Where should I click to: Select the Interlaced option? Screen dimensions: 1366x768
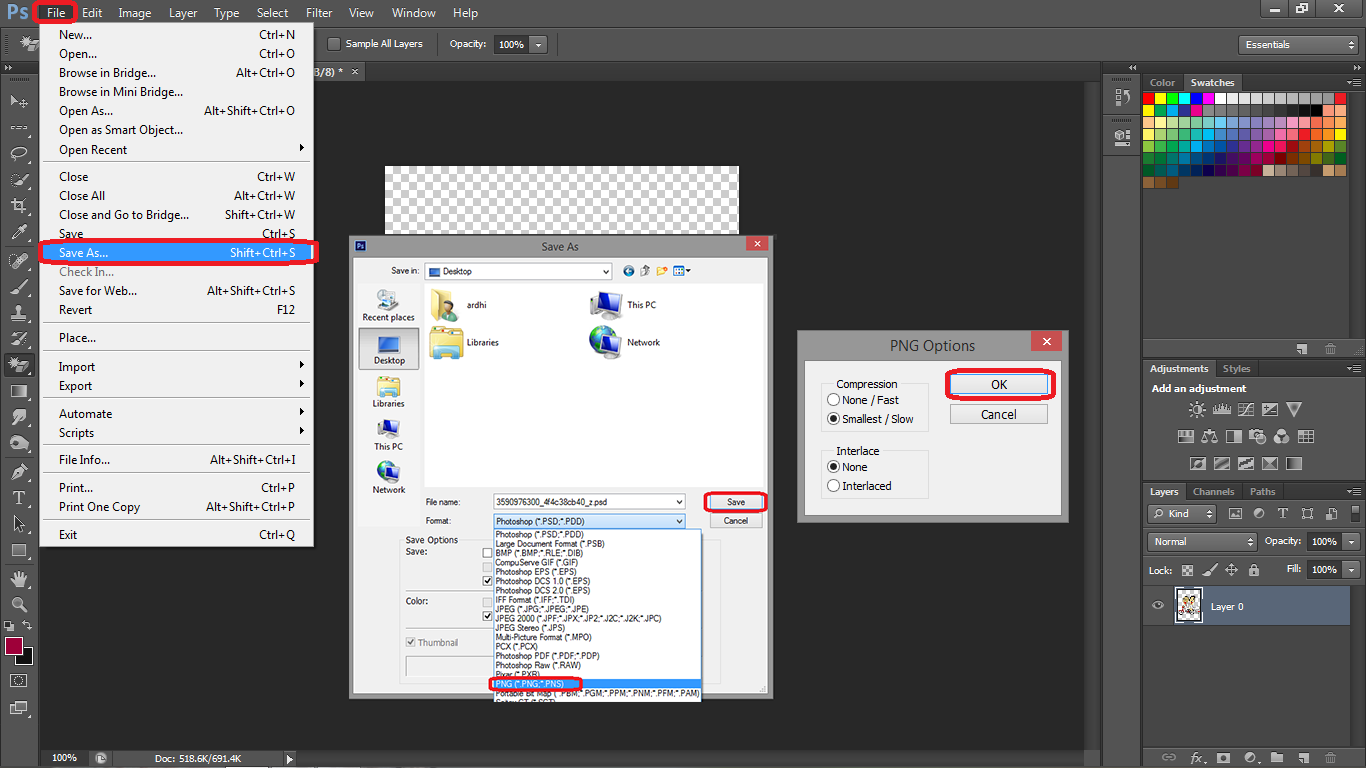tap(834, 486)
